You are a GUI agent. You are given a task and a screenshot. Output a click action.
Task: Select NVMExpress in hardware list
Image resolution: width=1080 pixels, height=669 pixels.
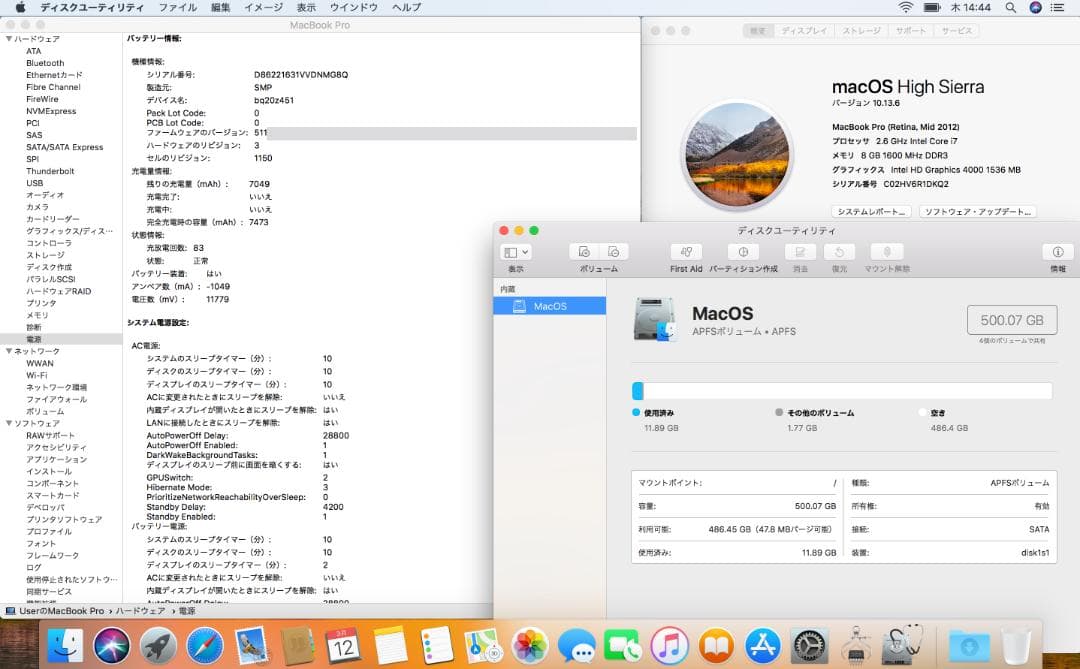tap(51, 111)
